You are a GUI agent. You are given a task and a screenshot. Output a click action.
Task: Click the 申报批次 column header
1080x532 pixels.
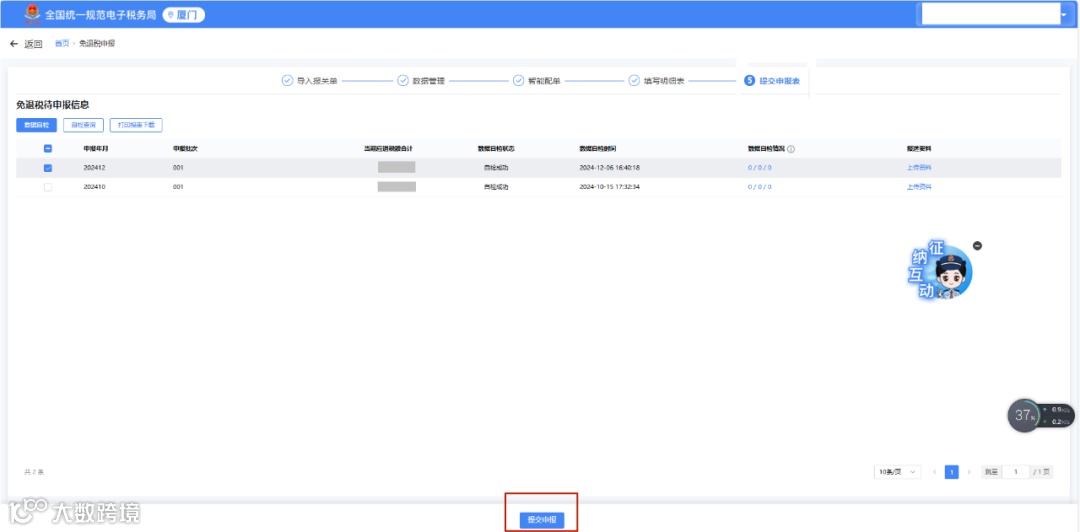pyautogui.click(x=185, y=149)
